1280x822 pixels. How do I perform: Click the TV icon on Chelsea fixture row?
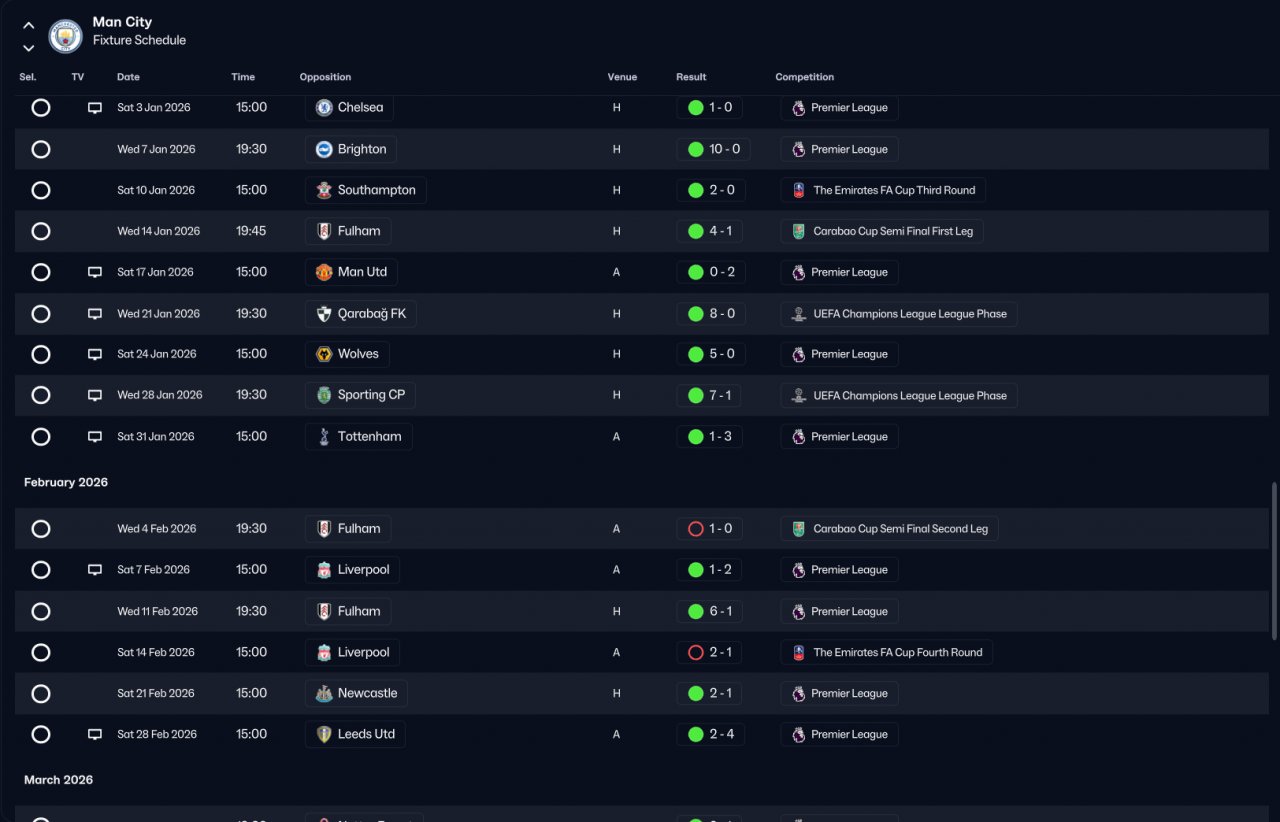(x=95, y=108)
